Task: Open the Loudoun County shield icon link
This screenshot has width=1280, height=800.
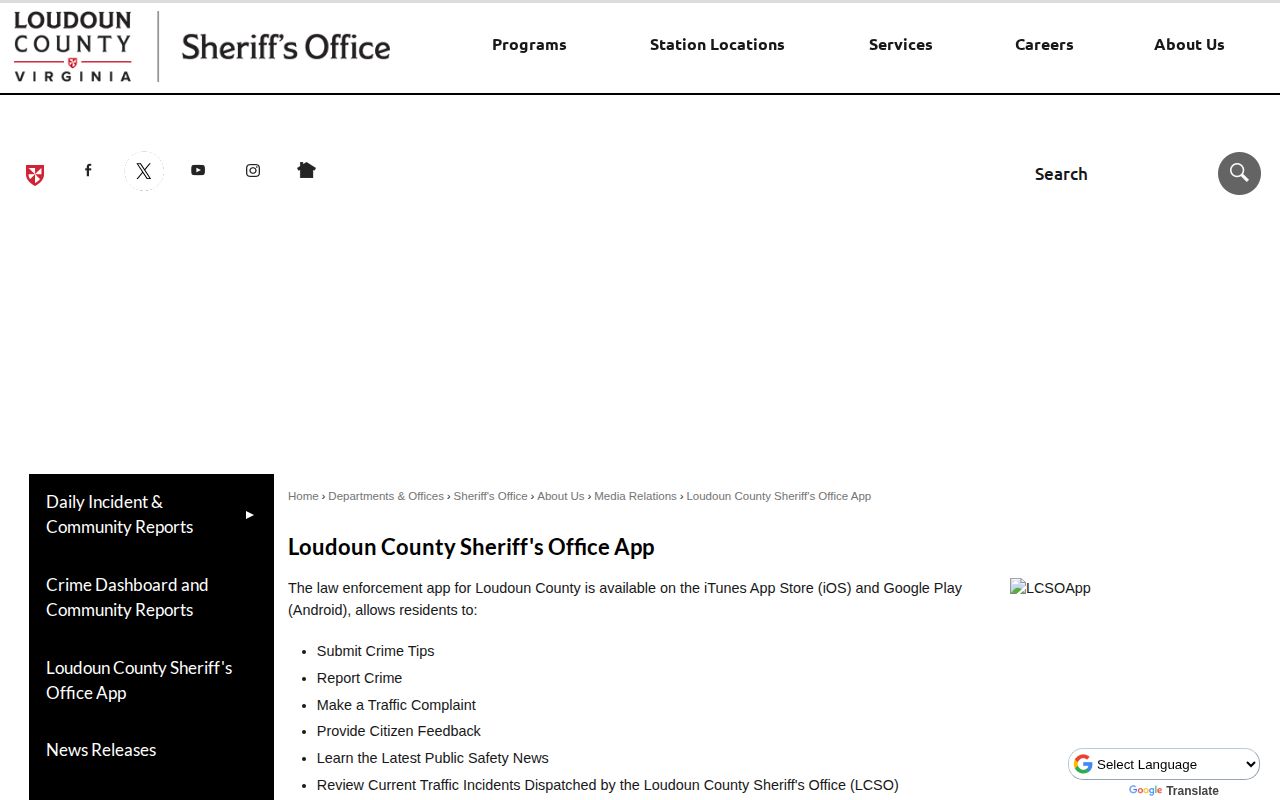Action: click(x=35, y=176)
